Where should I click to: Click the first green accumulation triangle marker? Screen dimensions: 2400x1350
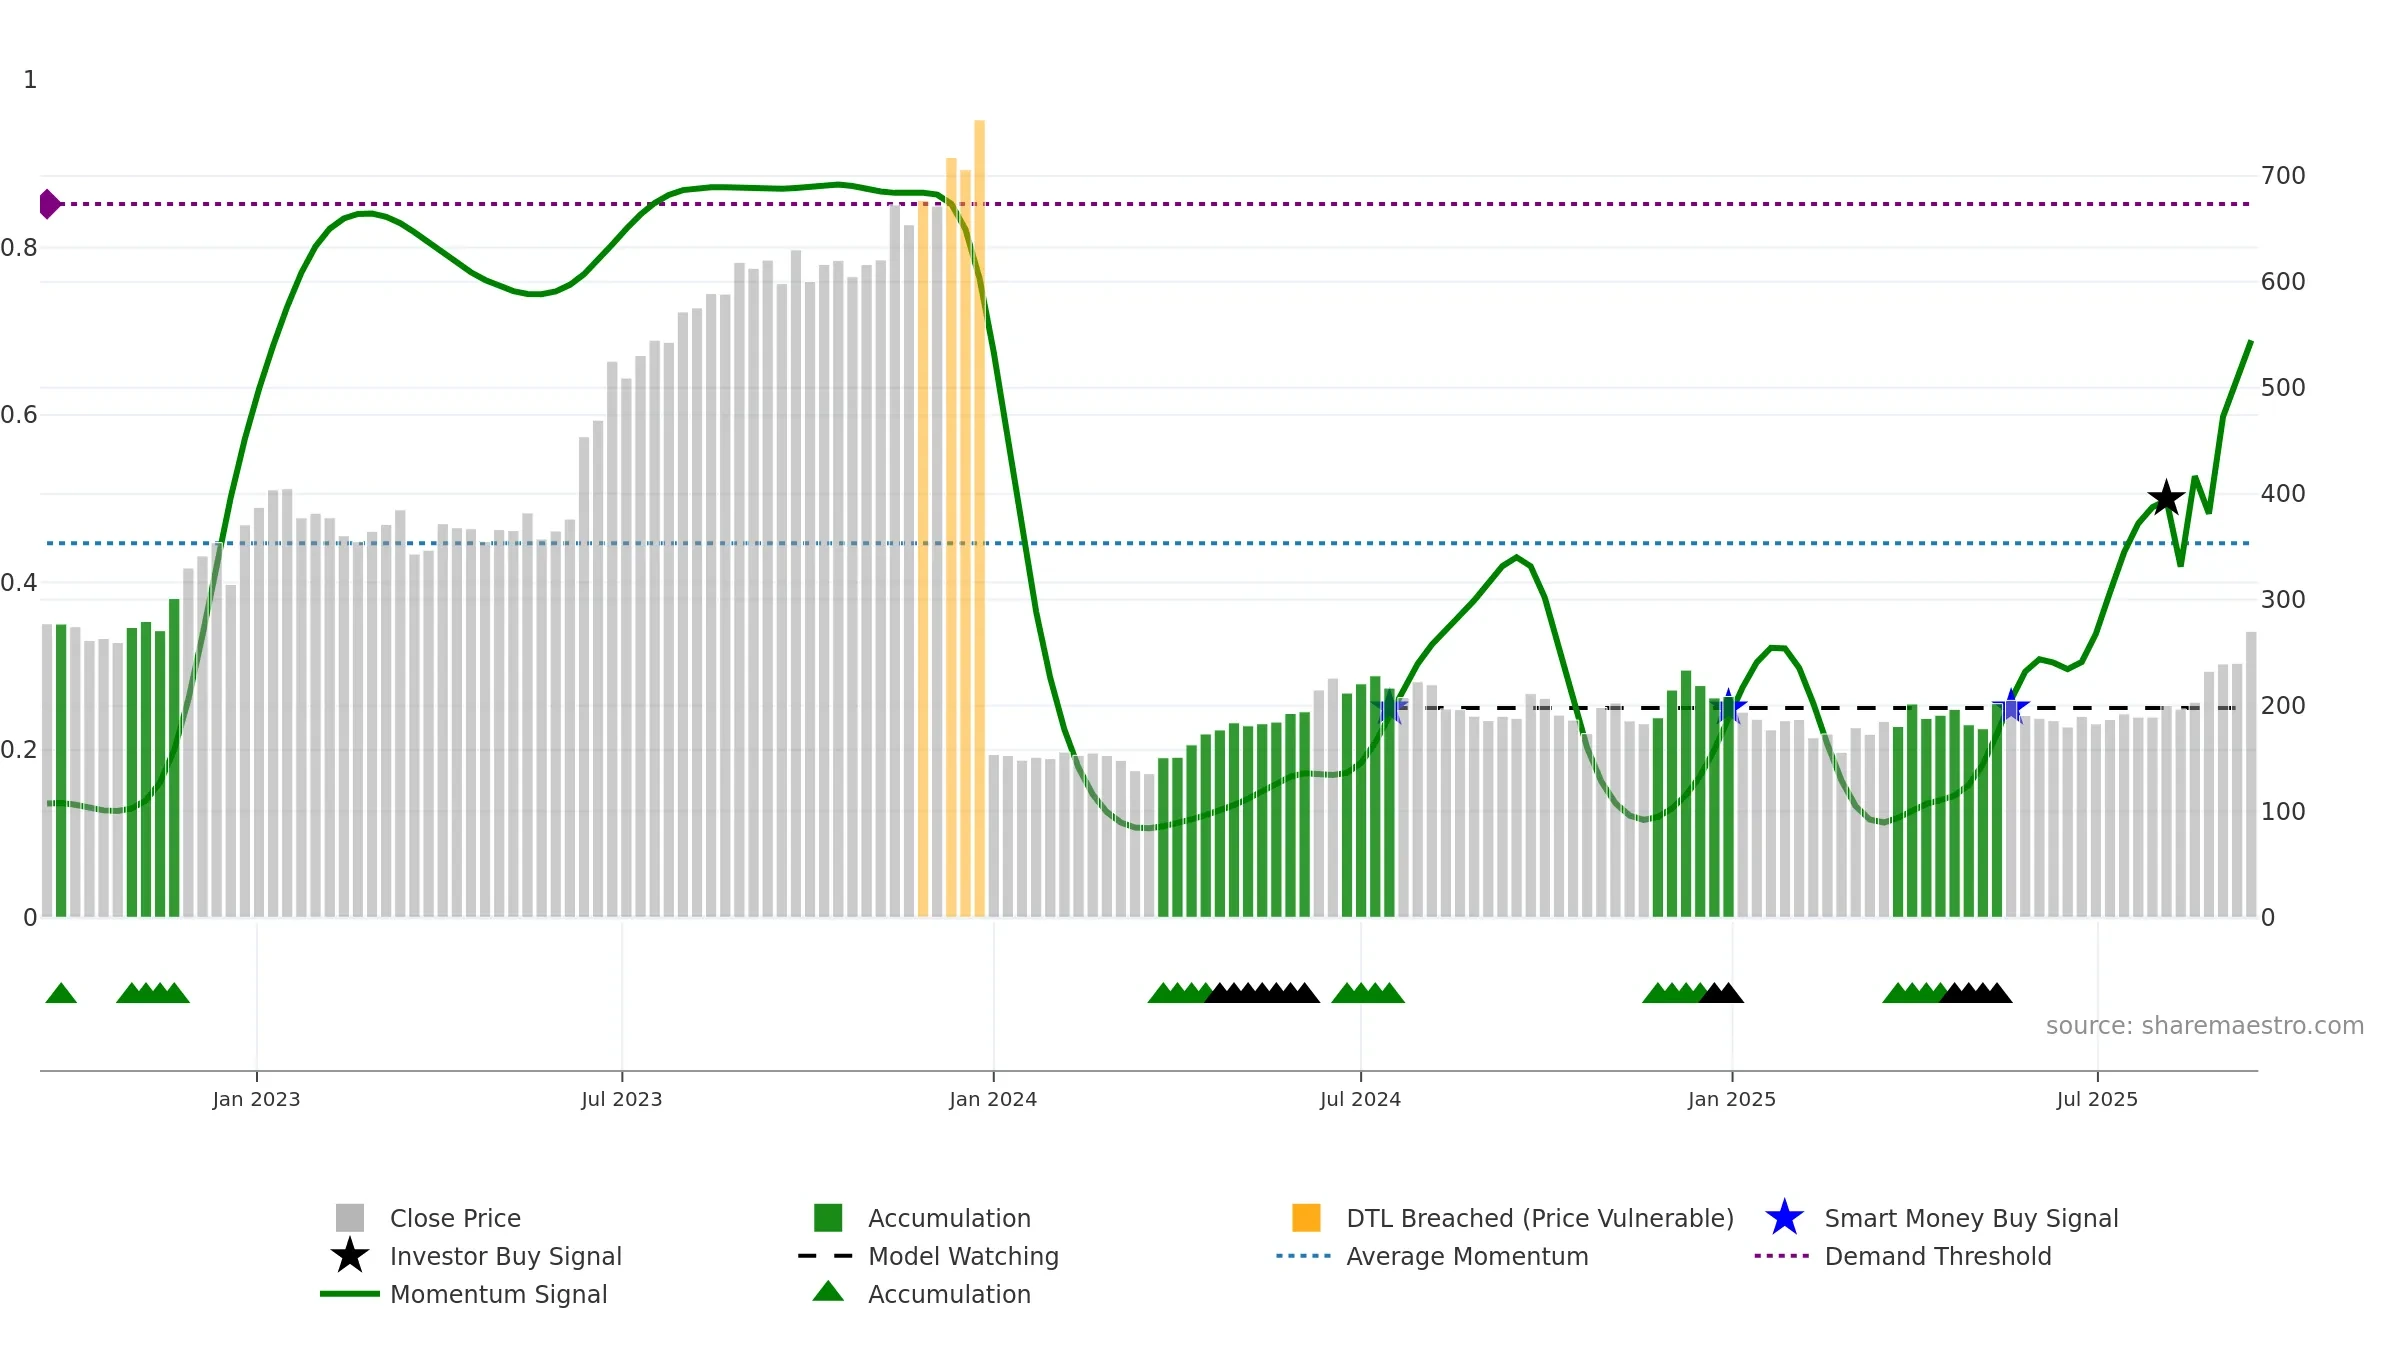click(61, 993)
